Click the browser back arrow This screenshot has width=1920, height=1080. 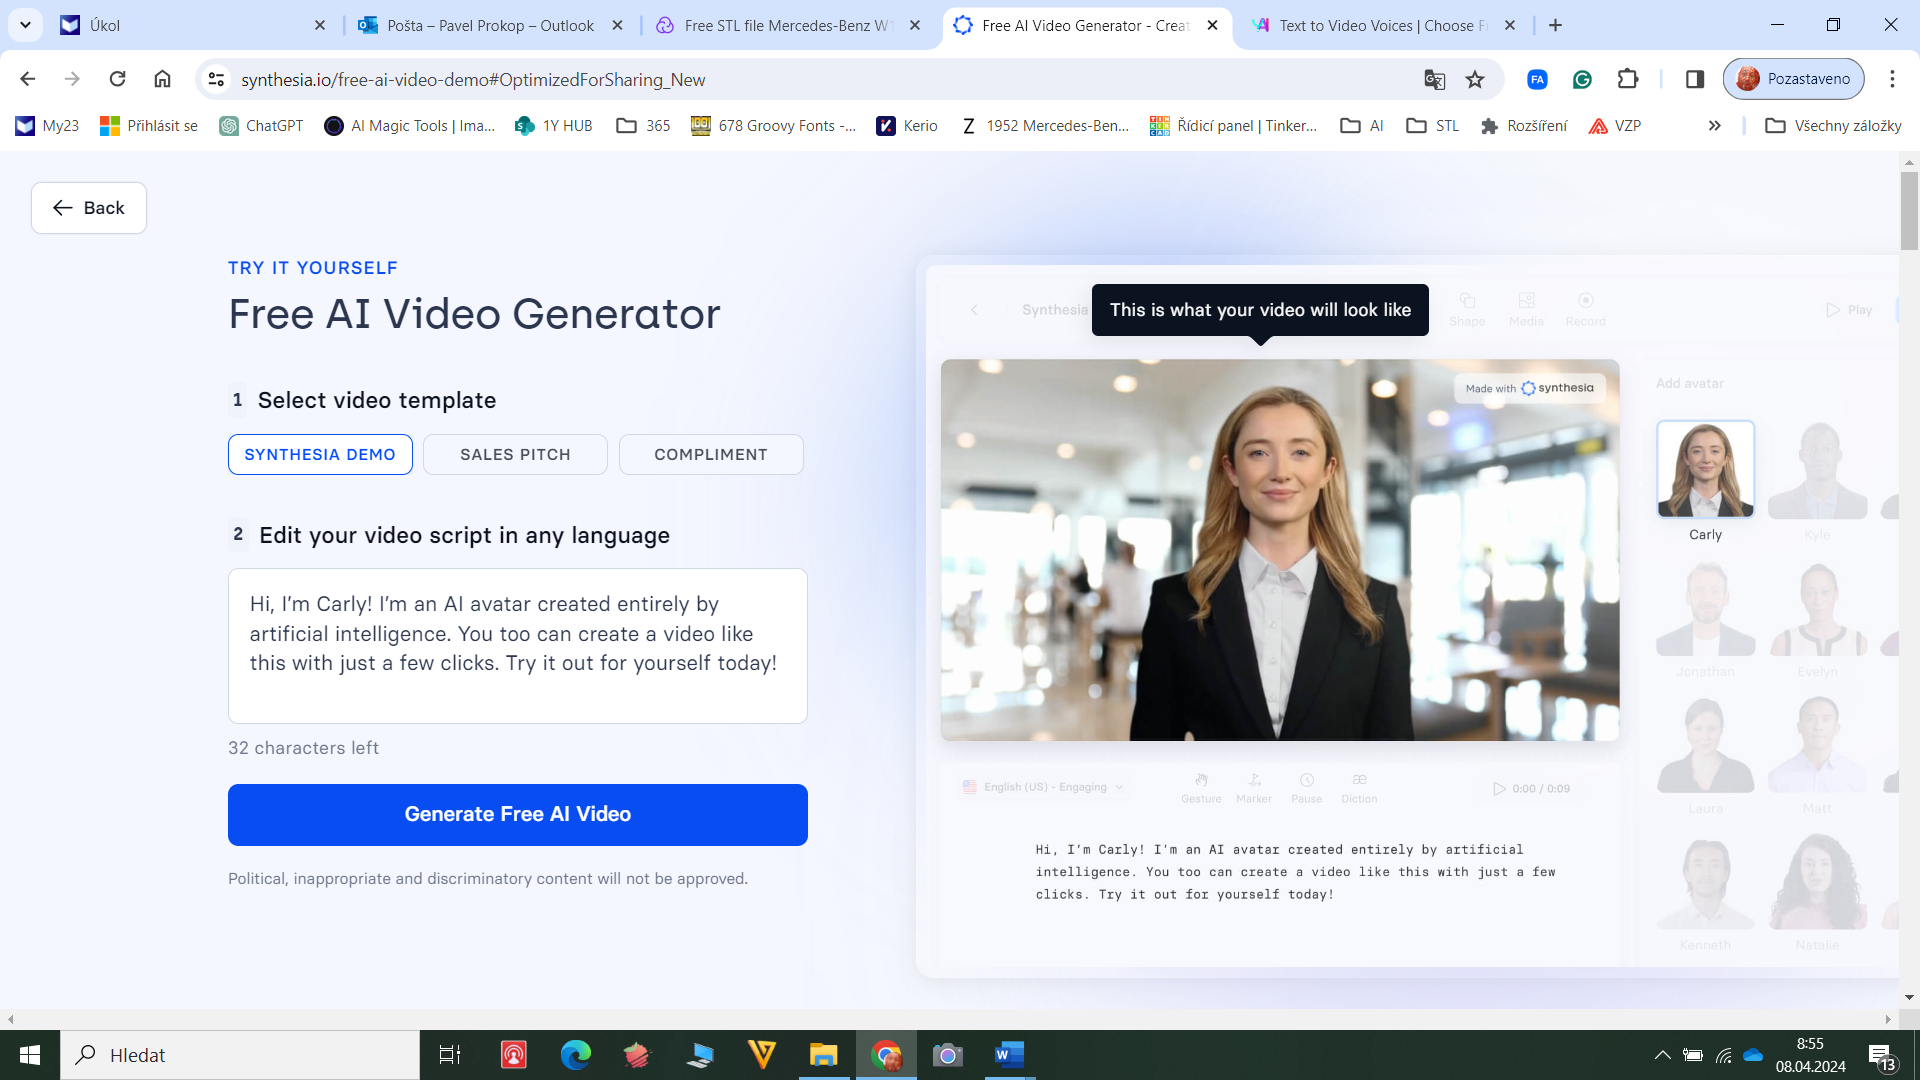pyautogui.click(x=28, y=79)
